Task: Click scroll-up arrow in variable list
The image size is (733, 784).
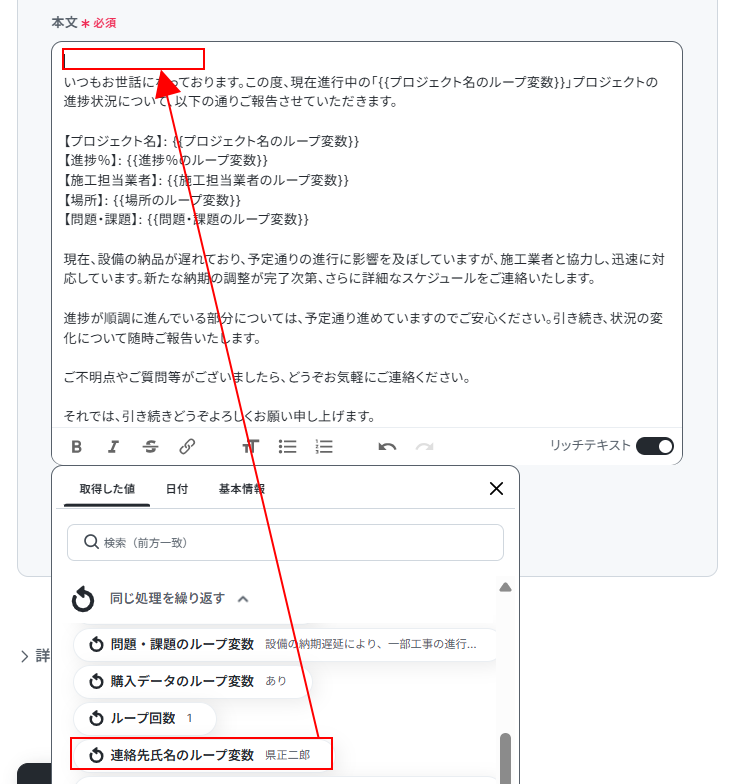Action: coord(505,587)
